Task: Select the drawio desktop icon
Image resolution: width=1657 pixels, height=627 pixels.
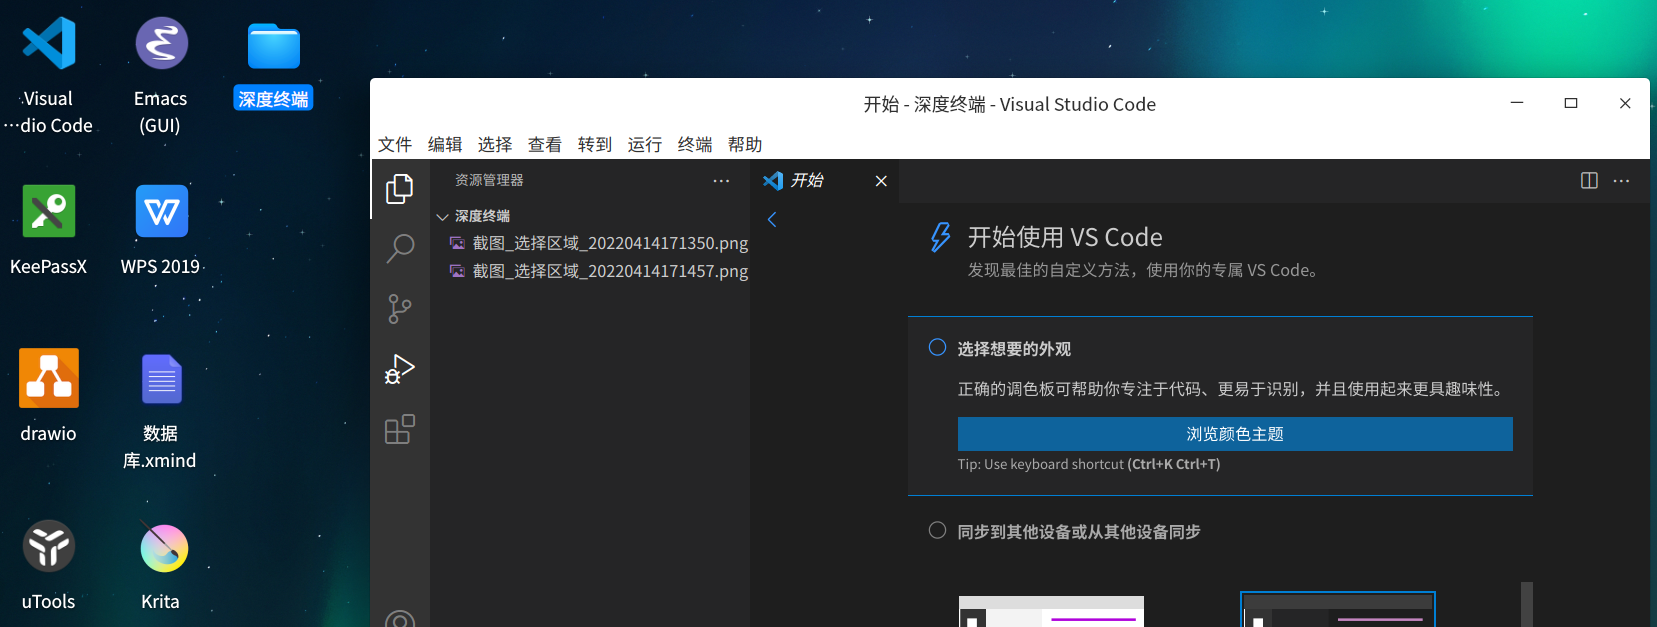Action: (x=49, y=378)
